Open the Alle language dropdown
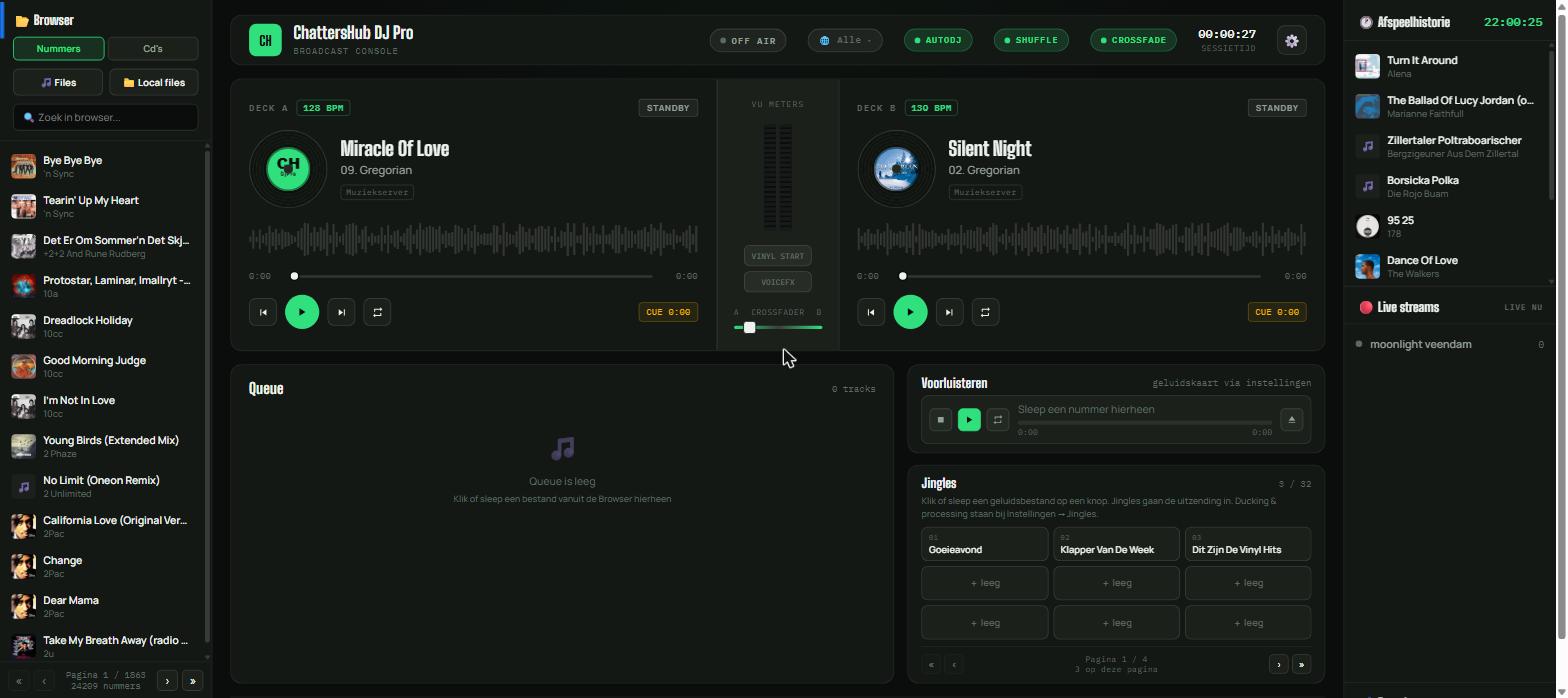Viewport: 1568px width, 698px height. [845, 41]
